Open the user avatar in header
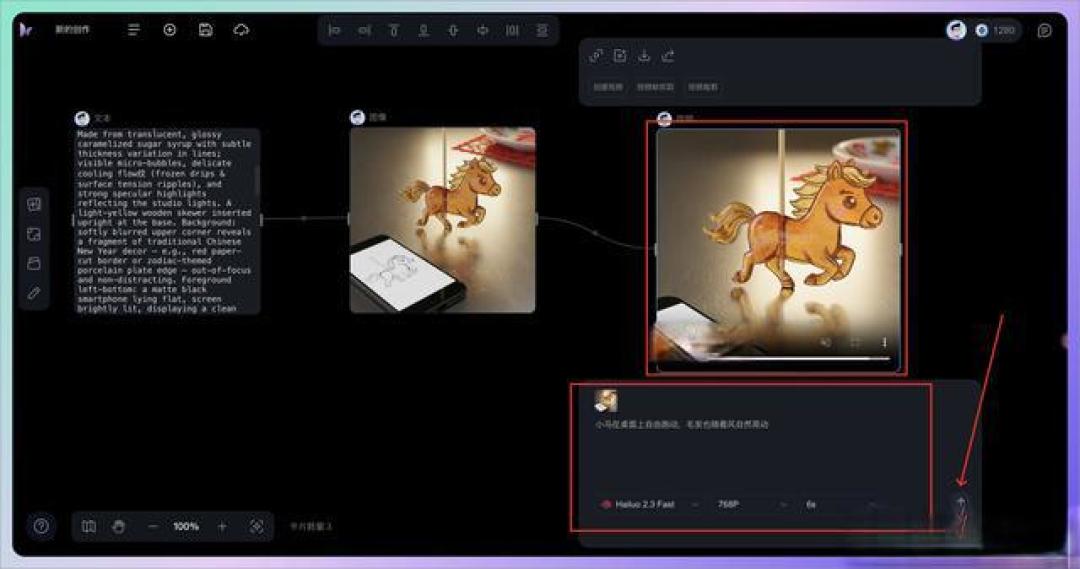The width and height of the screenshot is (1080, 569). click(956, 30)
